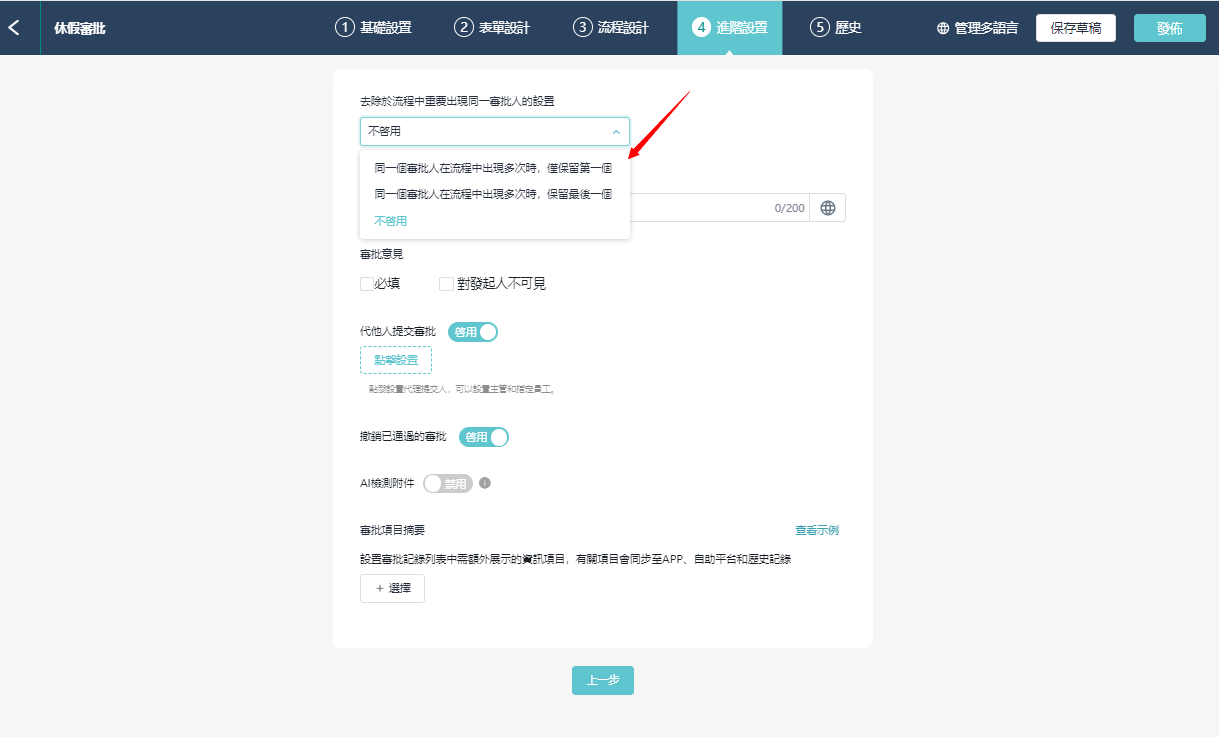
Task: Open the 查看示例 link
Action: point(816,530)
